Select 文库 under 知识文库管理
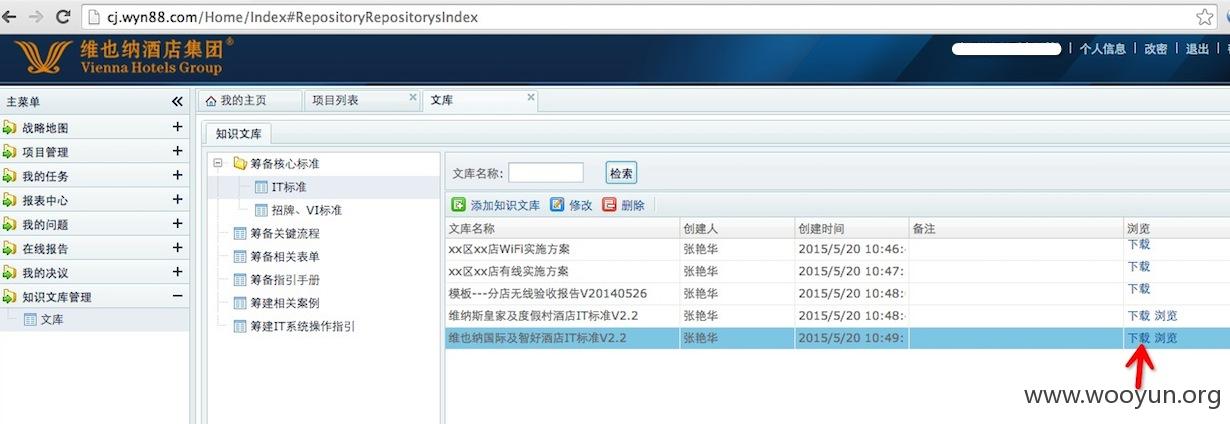The height and width of the screenshot is (424, 1230). pos(52,320)
